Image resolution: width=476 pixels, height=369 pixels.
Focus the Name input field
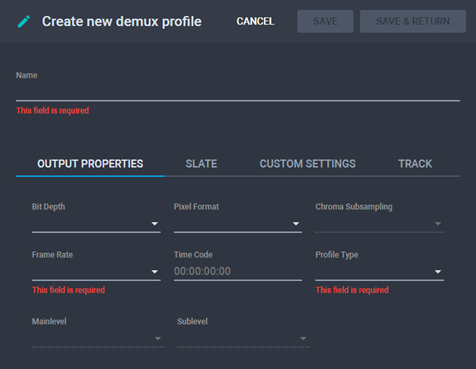point(238,91)
